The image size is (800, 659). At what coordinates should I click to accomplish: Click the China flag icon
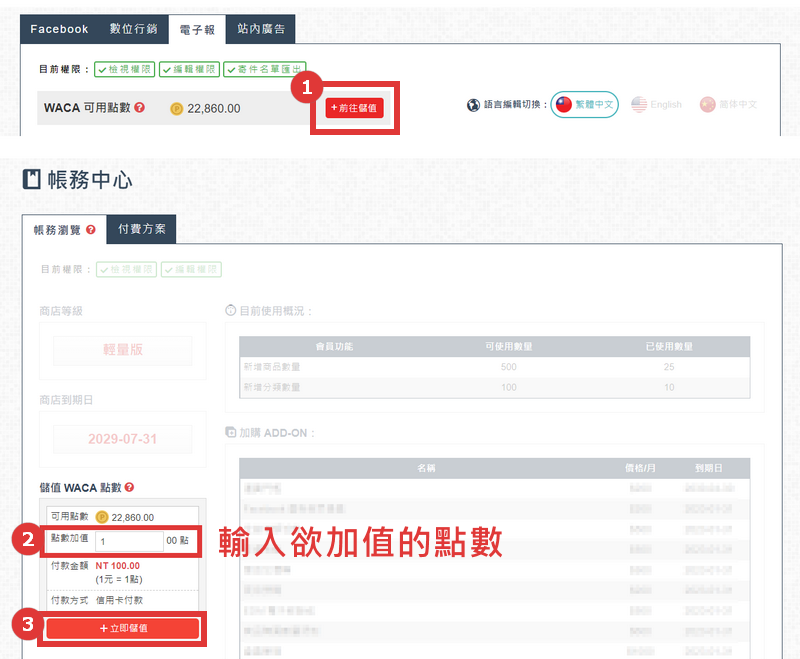point(708,105)
